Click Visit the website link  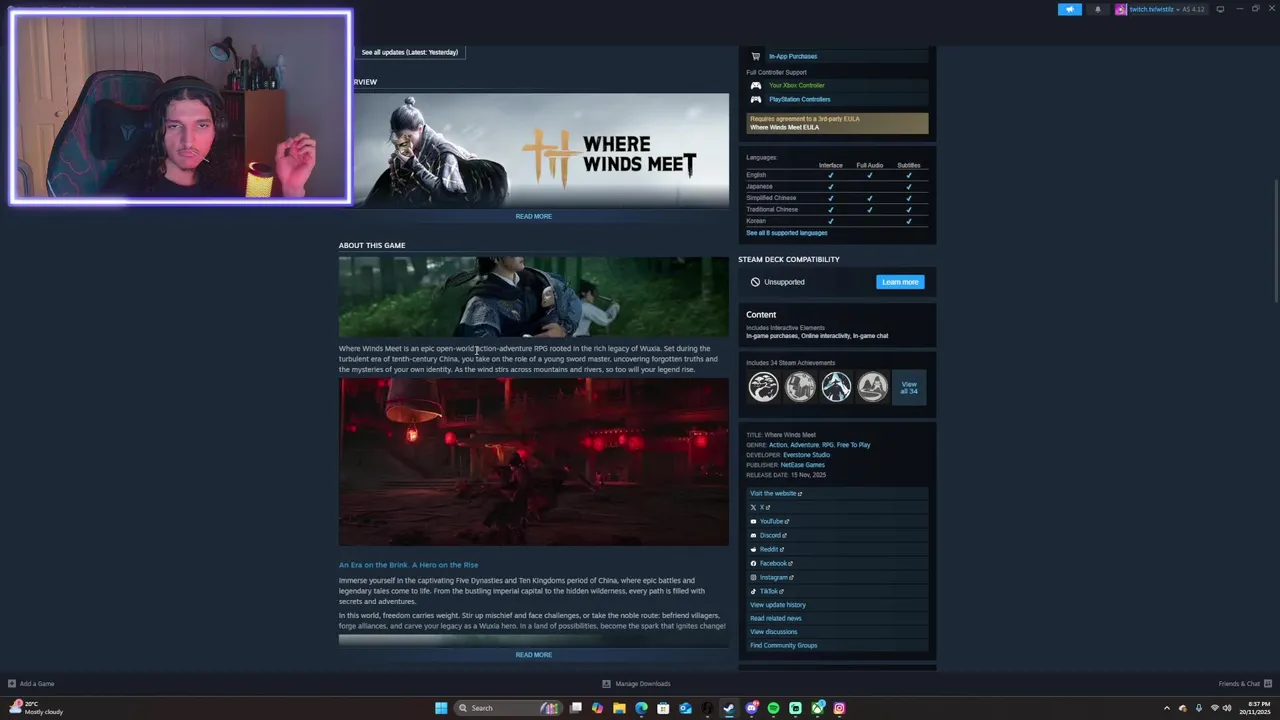click(x=838, y=493)
